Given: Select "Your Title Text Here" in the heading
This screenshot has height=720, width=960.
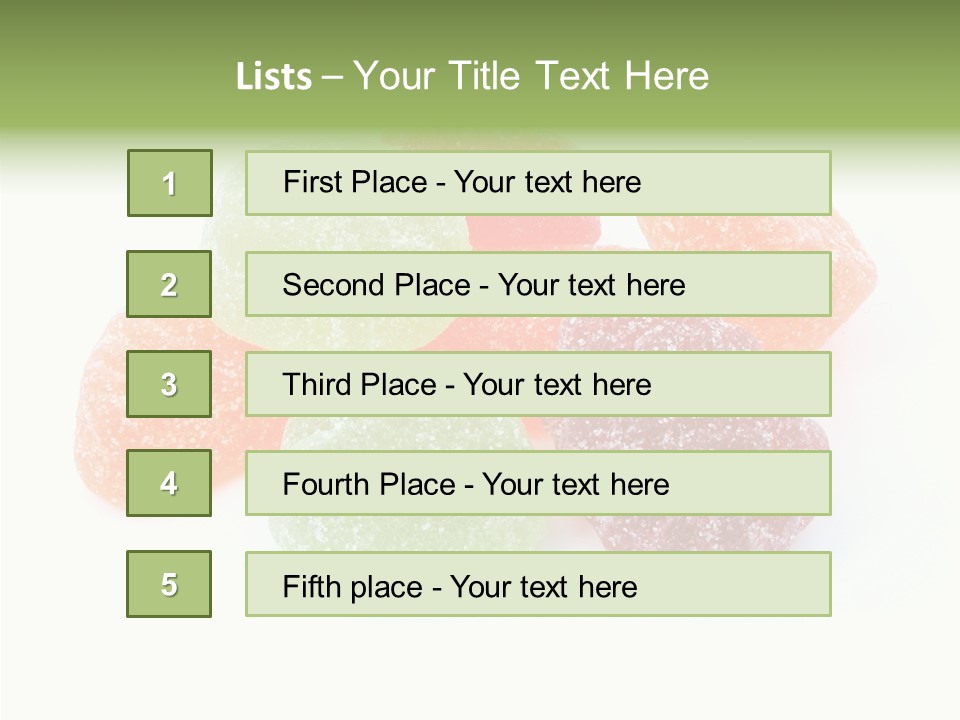Looking at the screenshot, I should (531, 77).
